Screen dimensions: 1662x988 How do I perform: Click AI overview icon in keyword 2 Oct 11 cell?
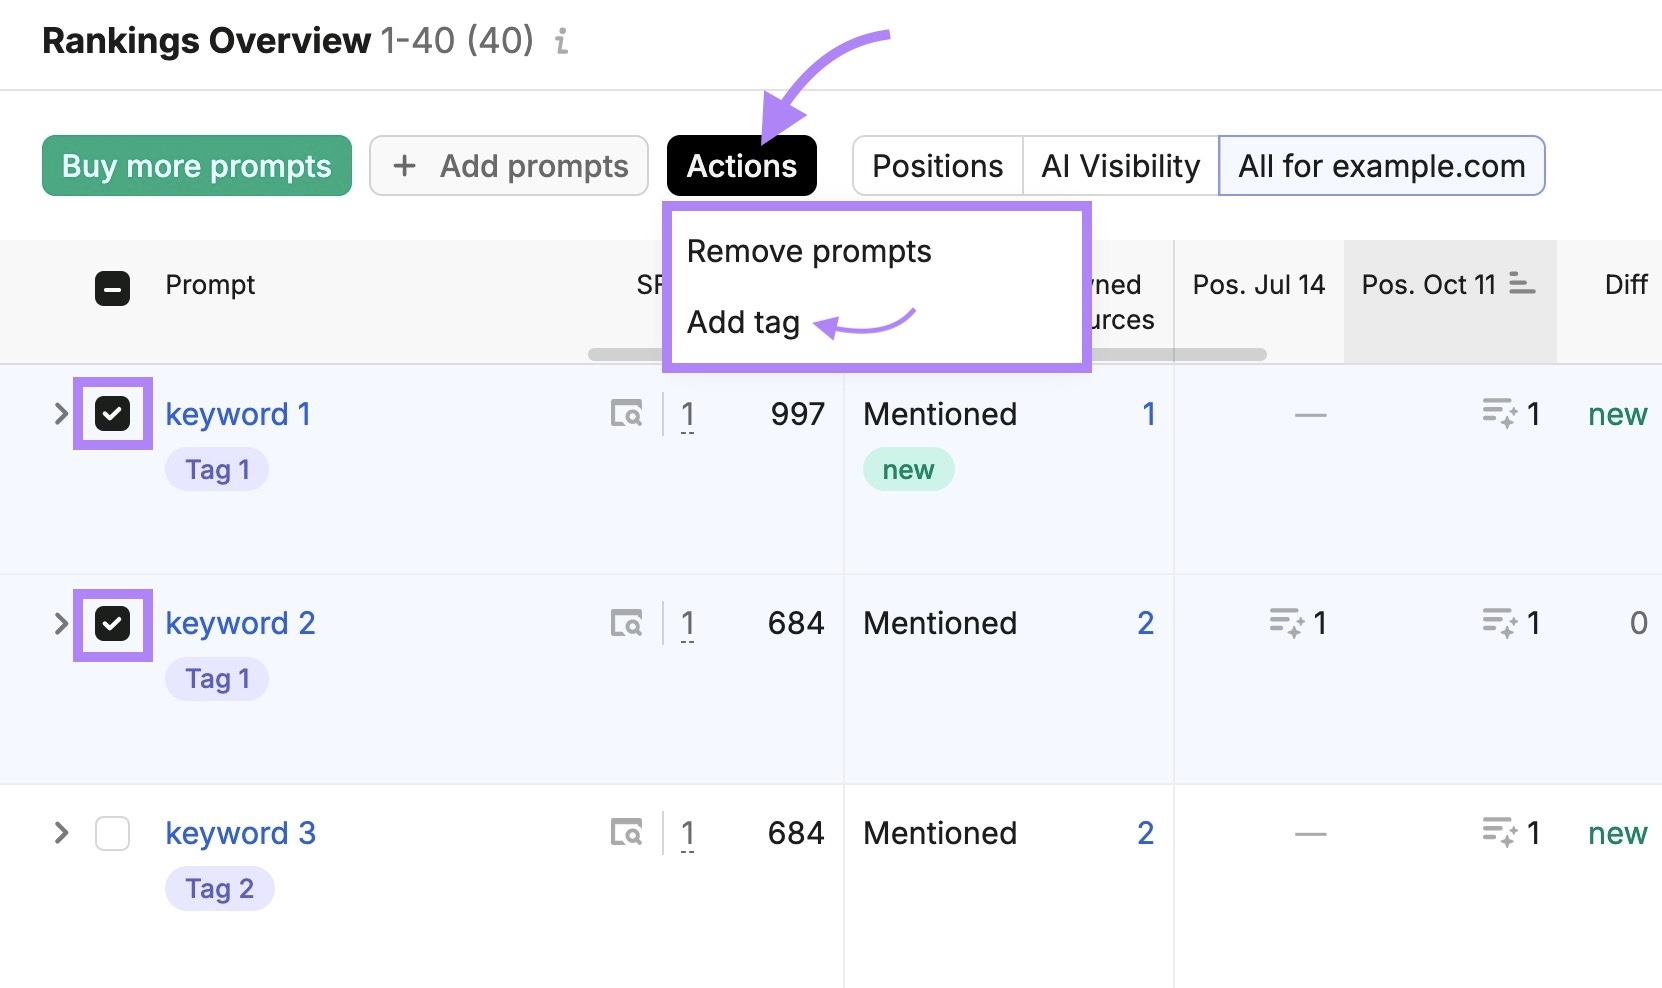point(1500,623)
